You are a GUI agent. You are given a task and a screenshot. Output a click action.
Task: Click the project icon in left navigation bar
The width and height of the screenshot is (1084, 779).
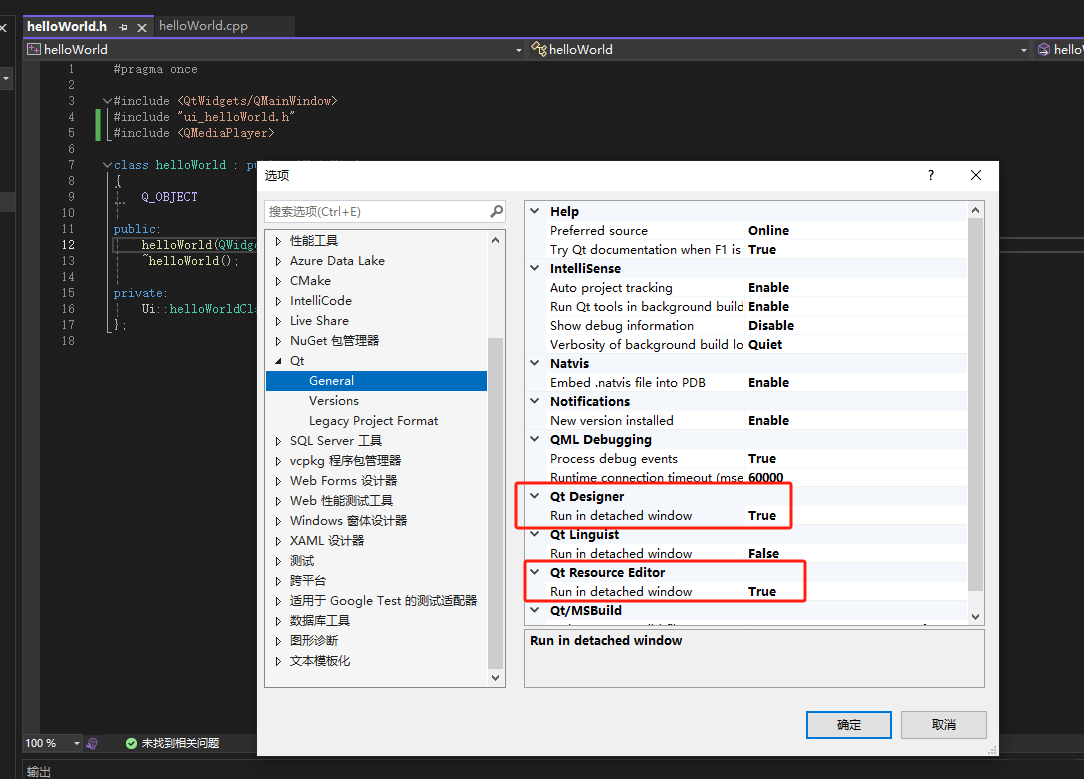34,49
